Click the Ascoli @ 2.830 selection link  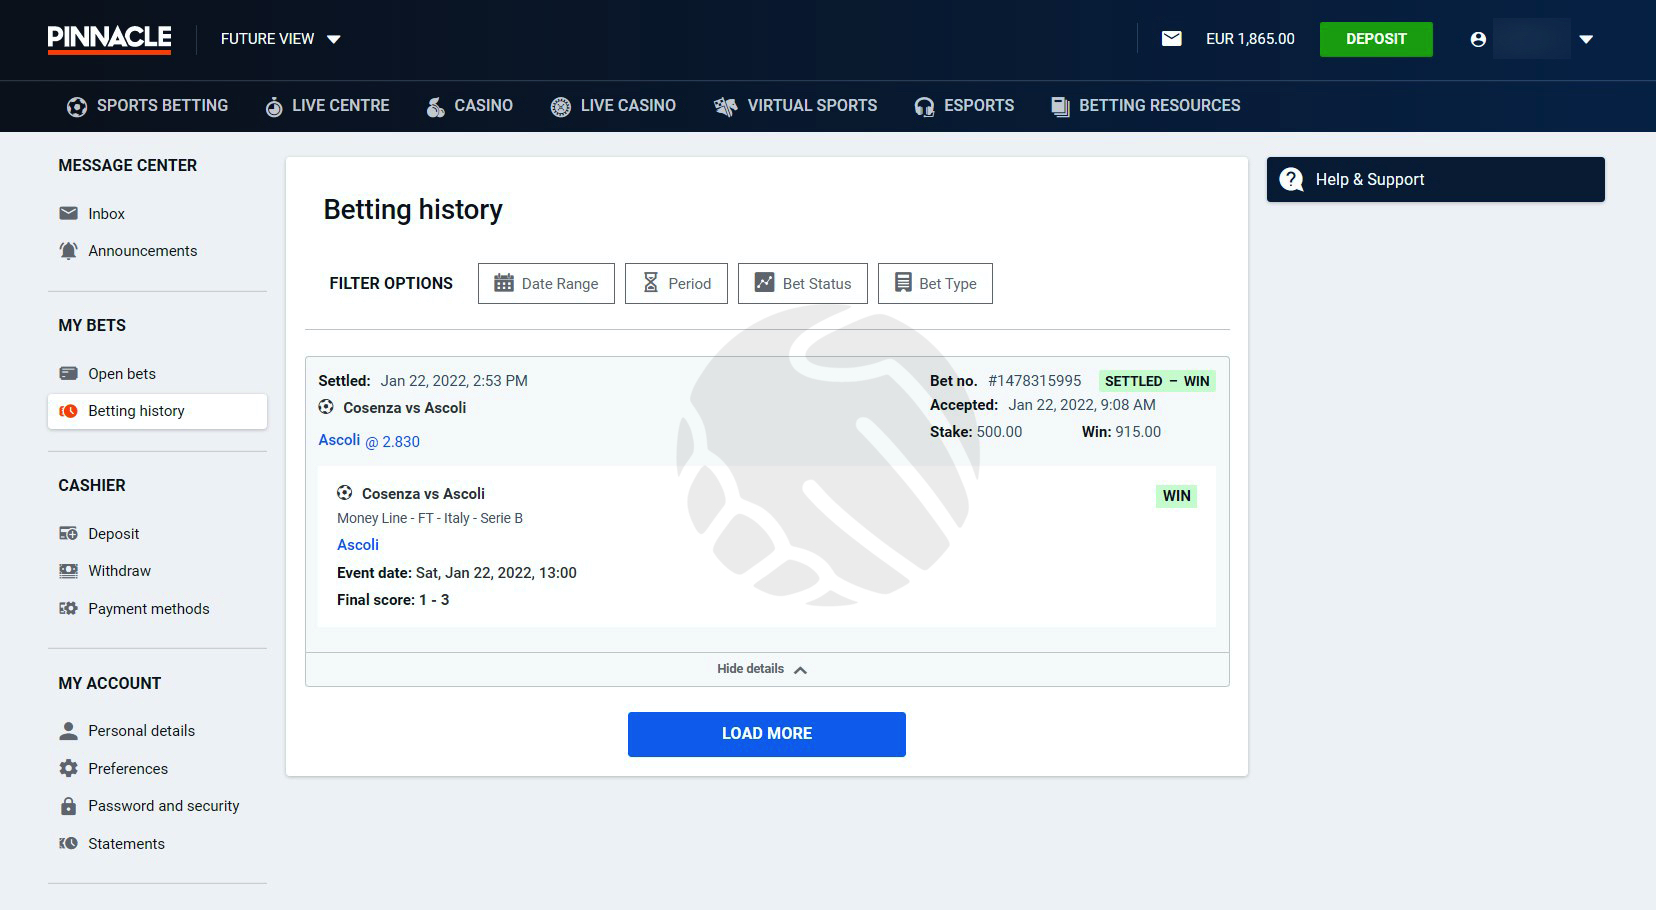(x=369, y=441)
